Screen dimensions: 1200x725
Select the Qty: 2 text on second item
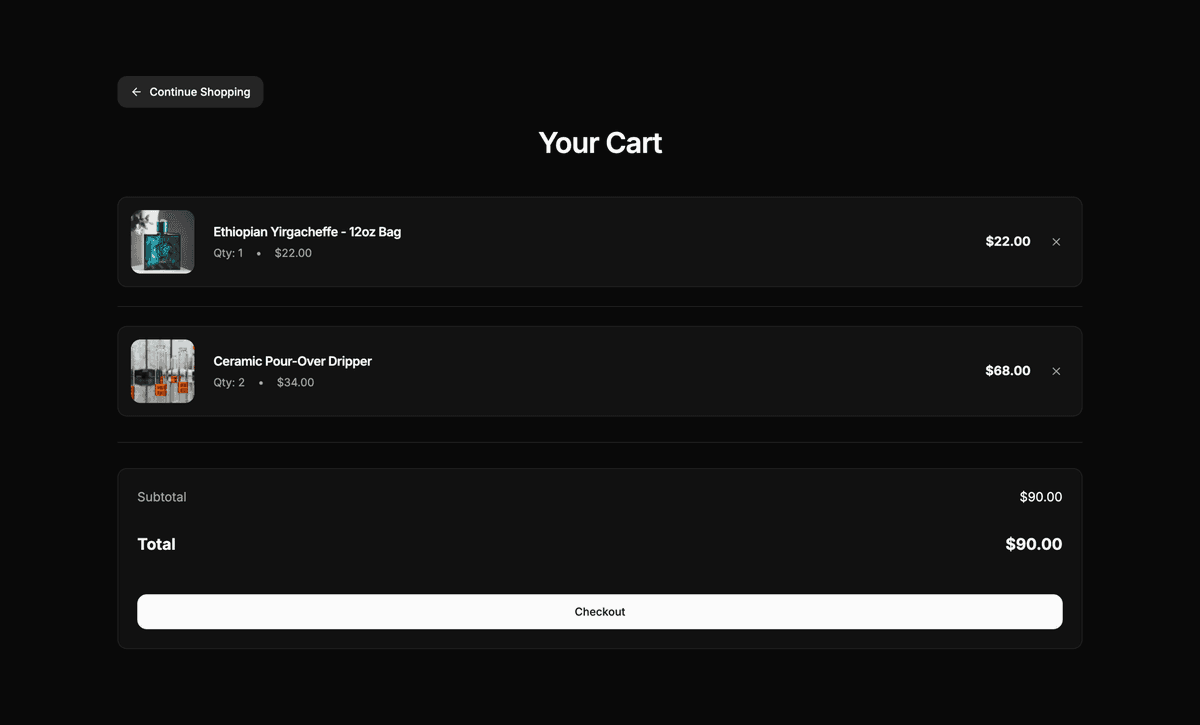click(228, 382)
